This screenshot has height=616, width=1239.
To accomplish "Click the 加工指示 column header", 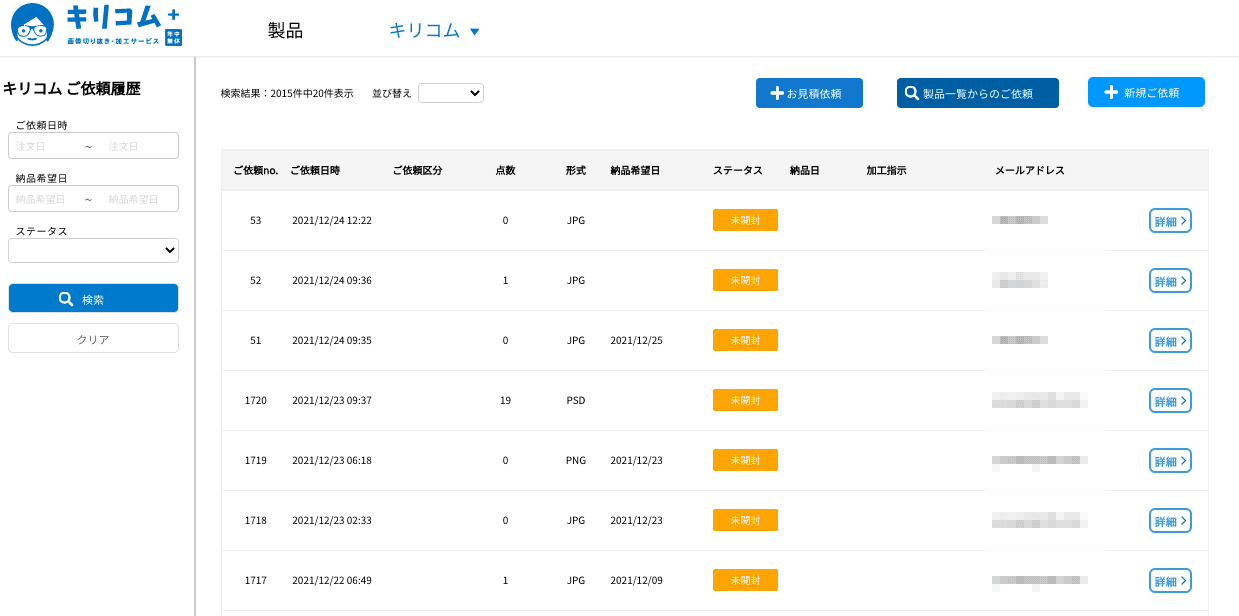I will (886, 170).
